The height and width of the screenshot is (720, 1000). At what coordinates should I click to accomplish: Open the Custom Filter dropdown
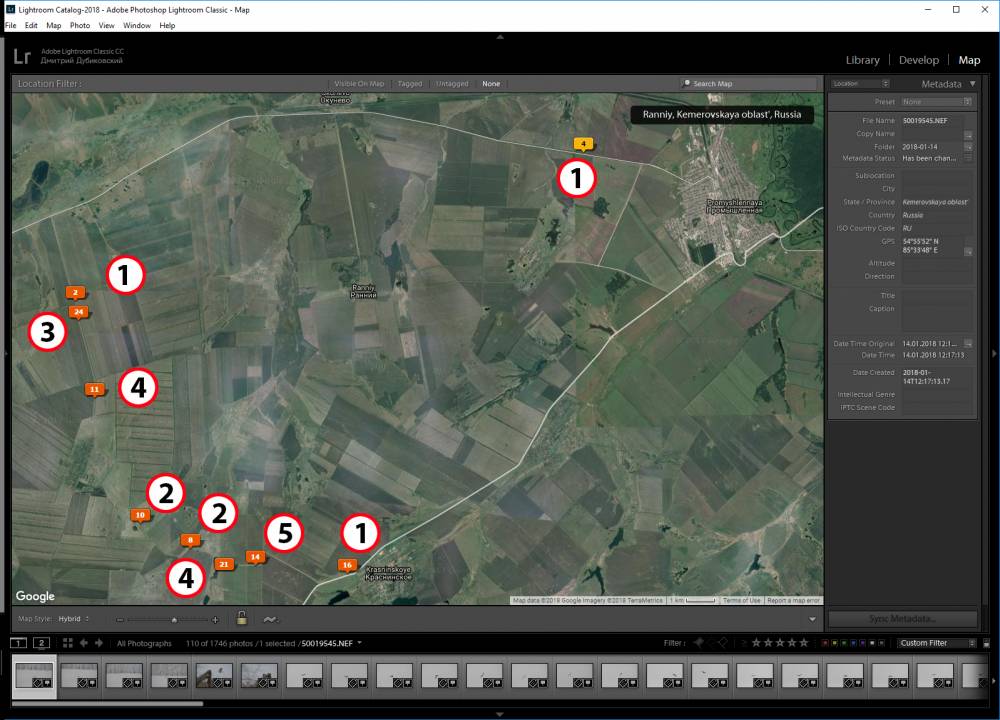click(x=937, y=643)
